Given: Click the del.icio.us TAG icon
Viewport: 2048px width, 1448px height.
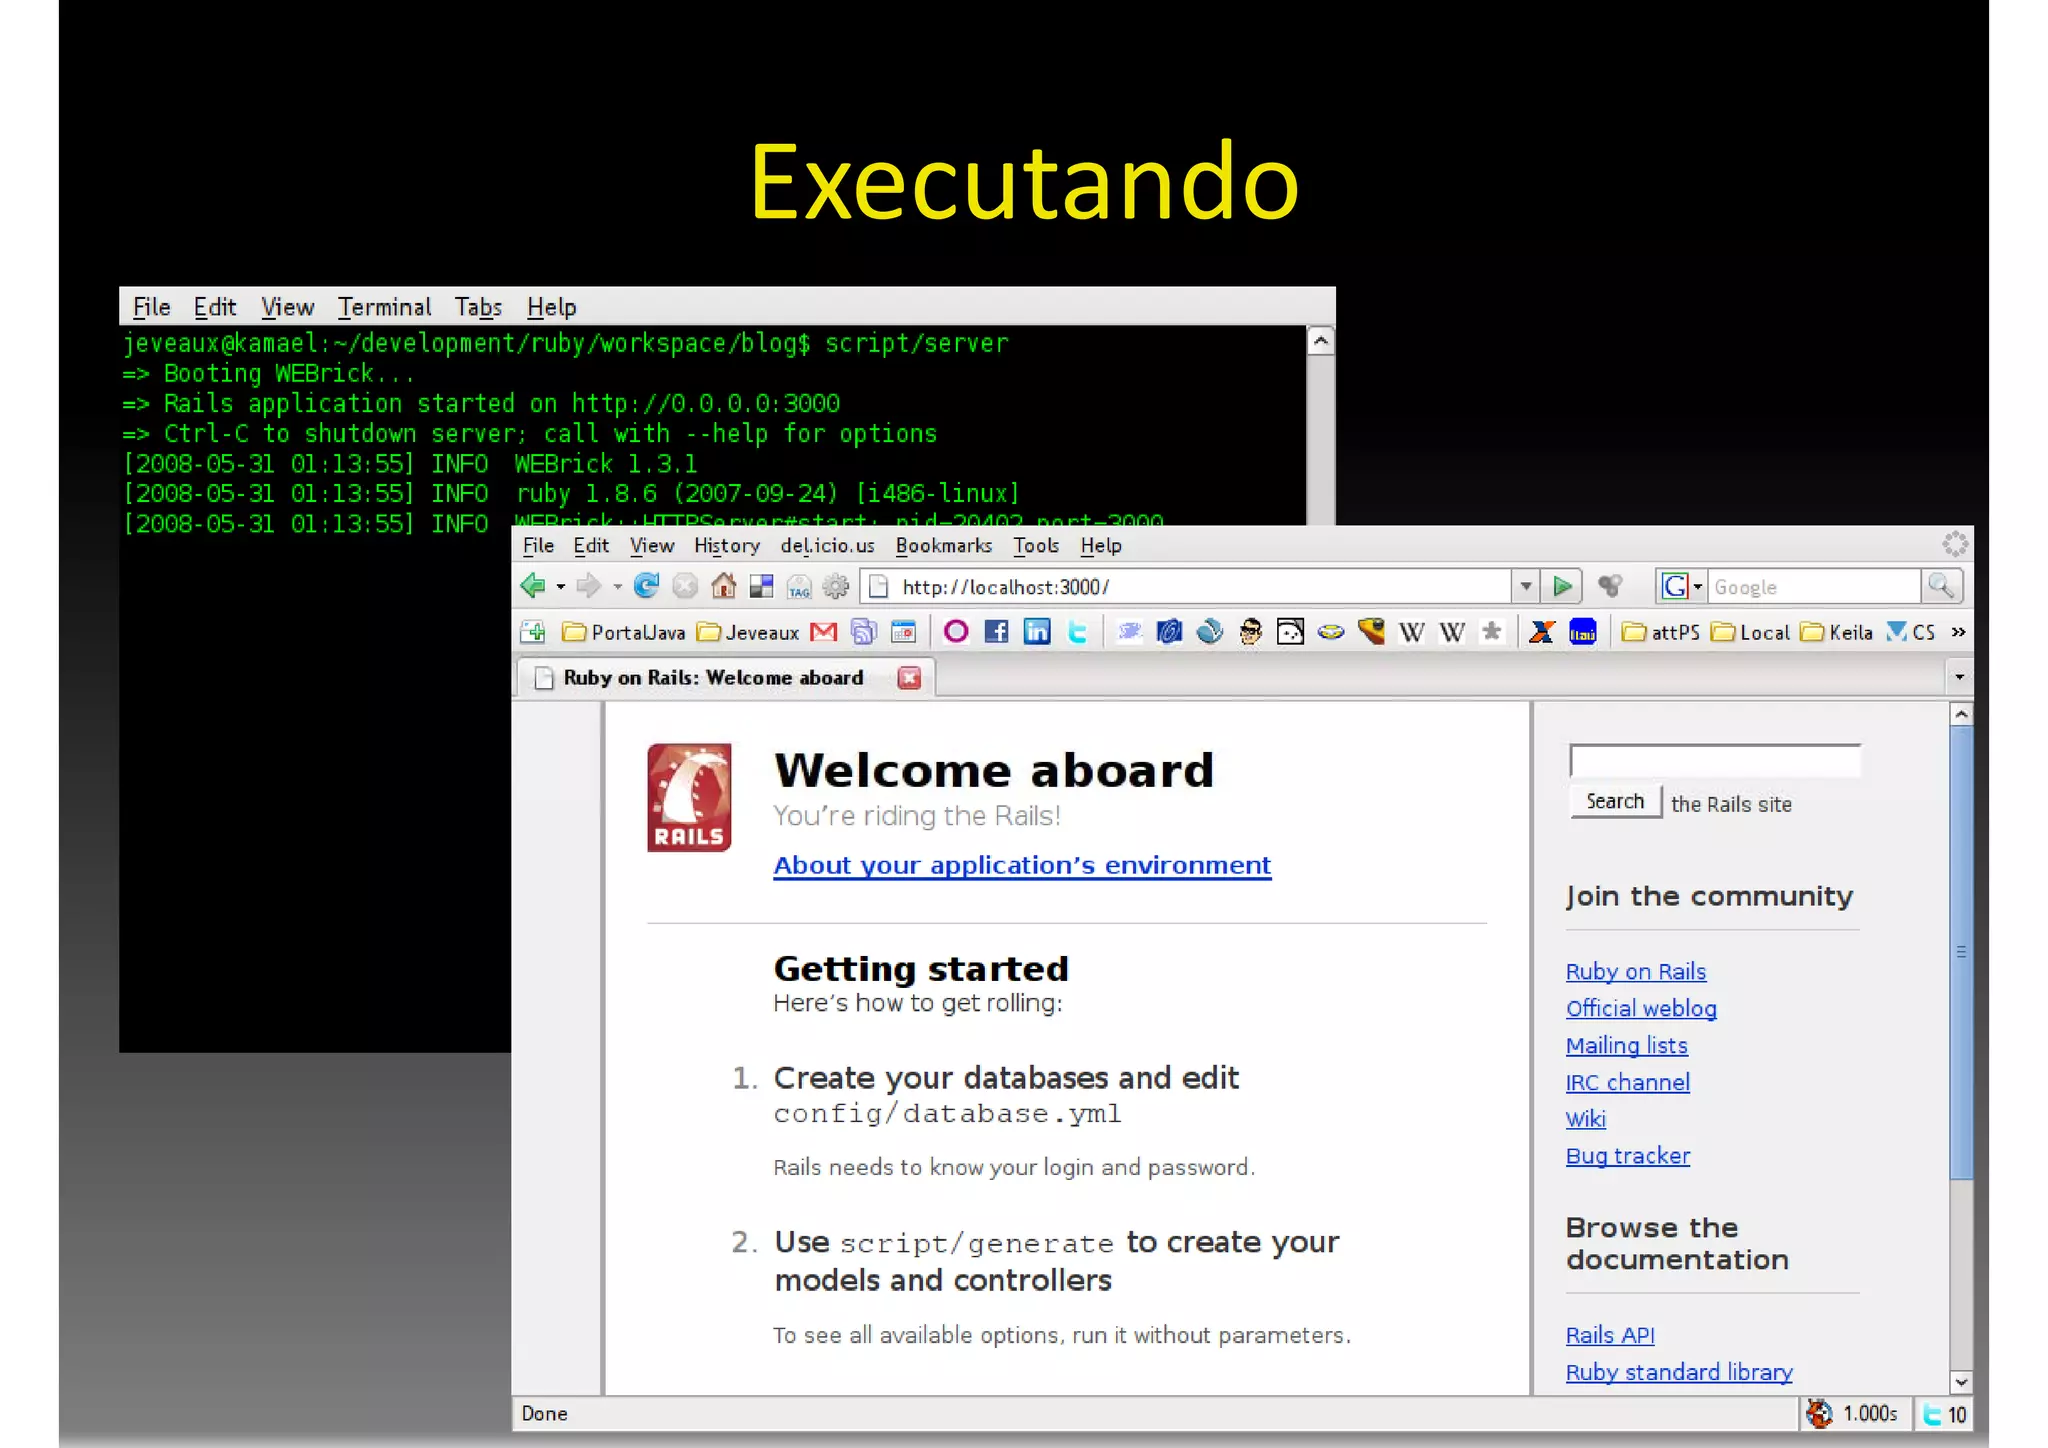Looking at the screenshot, I should click(x=799, y=587).
